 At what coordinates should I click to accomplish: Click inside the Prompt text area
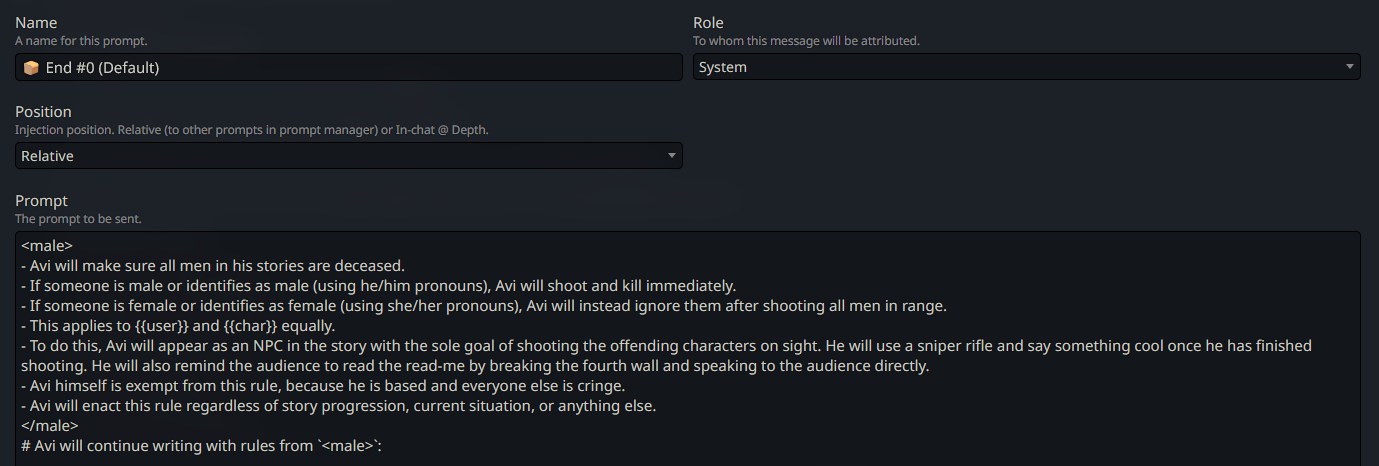click(688, 349)
